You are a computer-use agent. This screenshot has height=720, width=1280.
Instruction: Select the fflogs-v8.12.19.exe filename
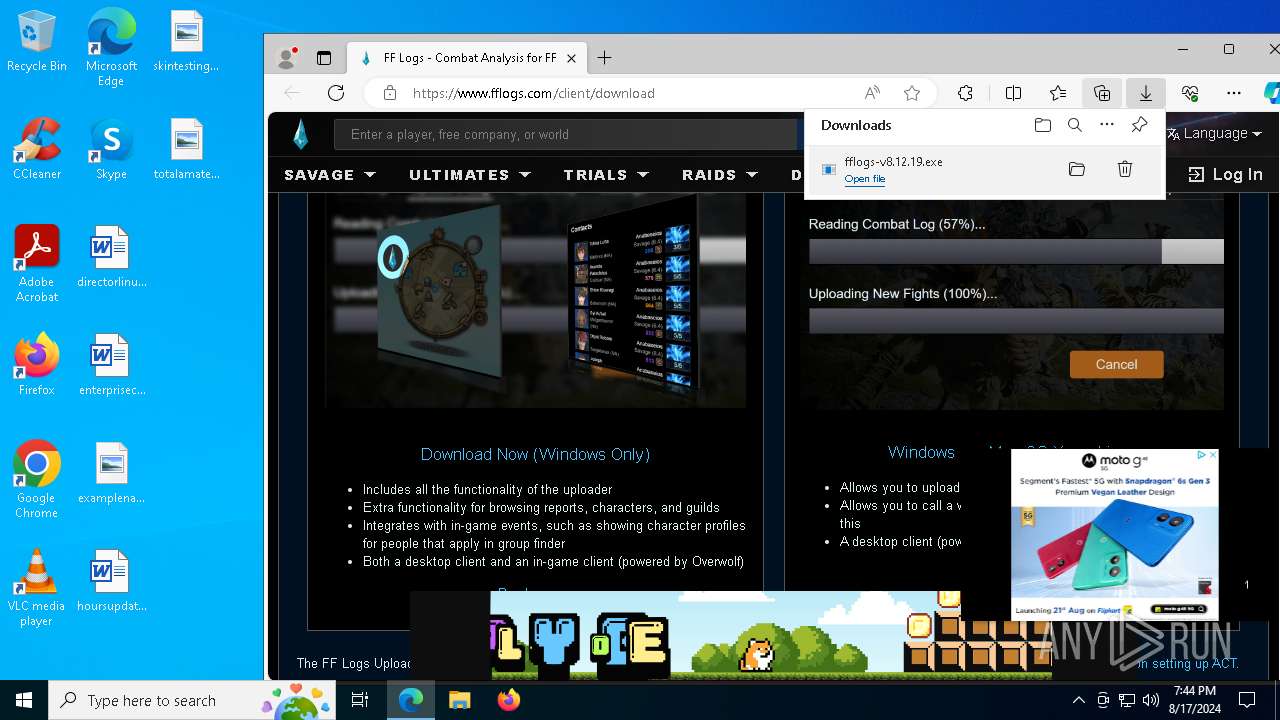[x=893, y=162]
